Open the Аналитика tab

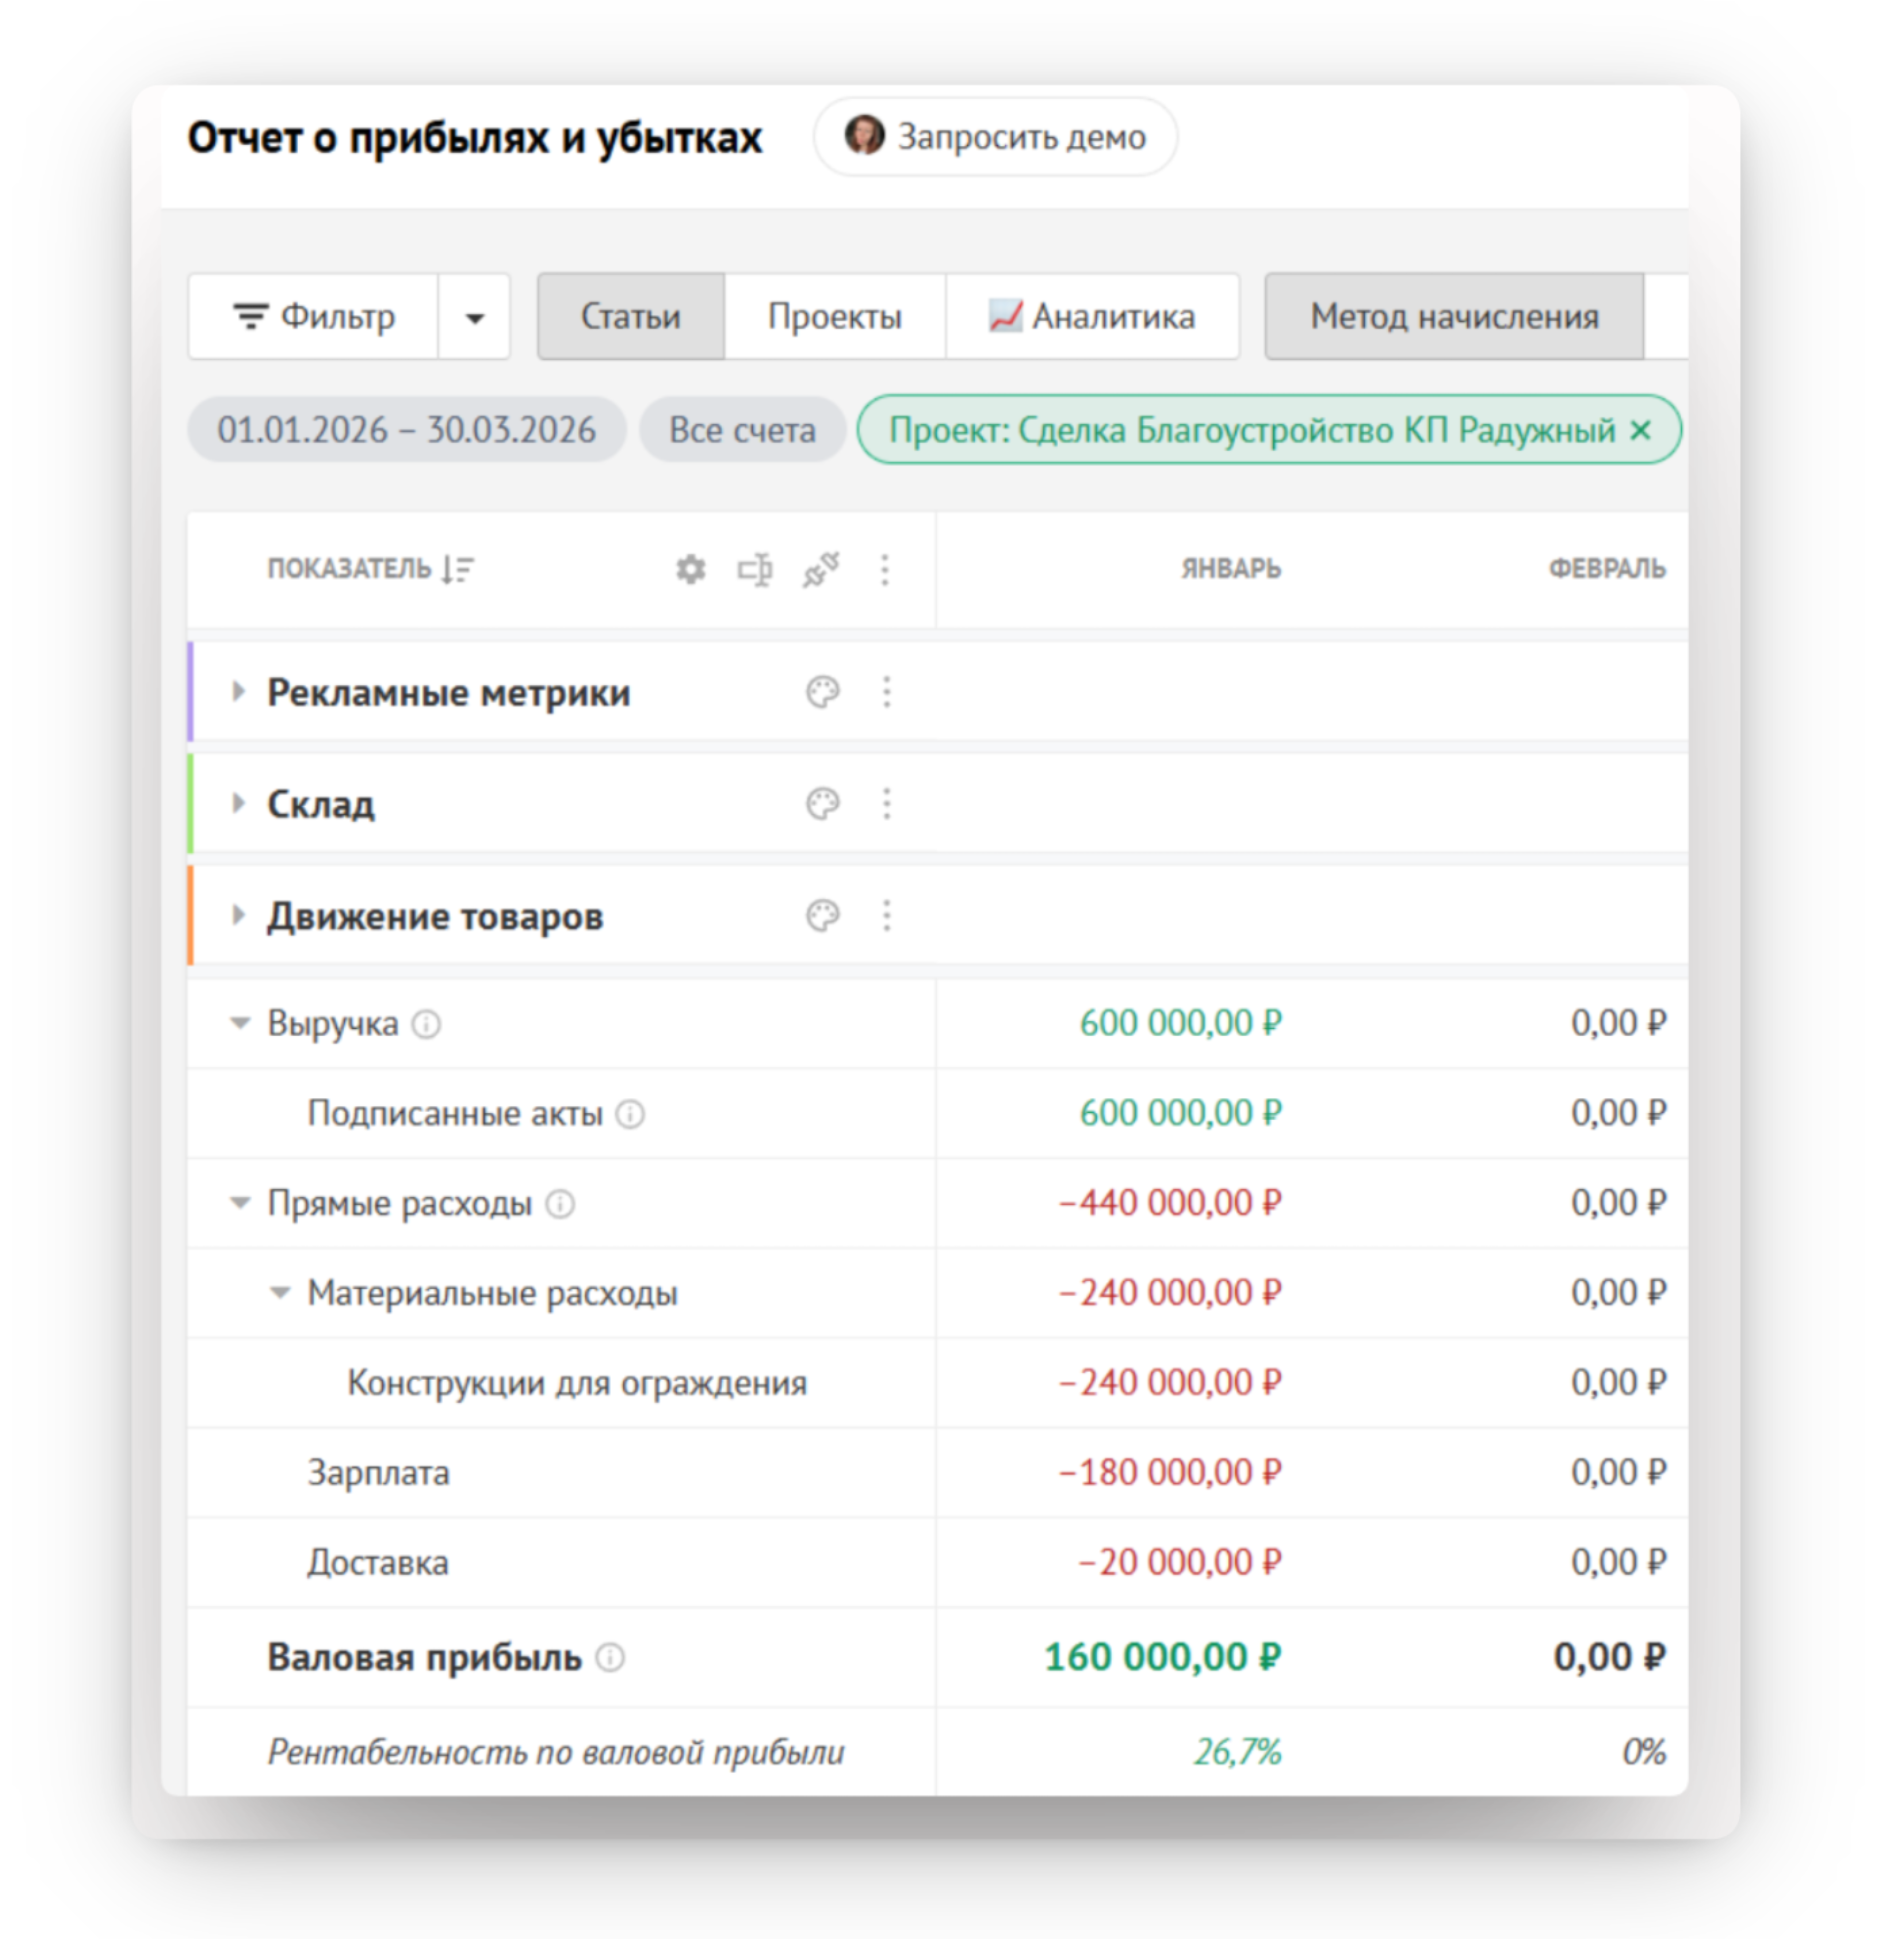coord(1092,316)
